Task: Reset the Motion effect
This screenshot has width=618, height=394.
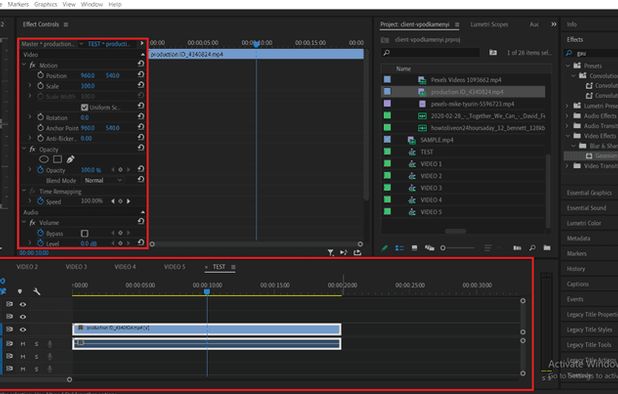Action: [x=141, y=64]
